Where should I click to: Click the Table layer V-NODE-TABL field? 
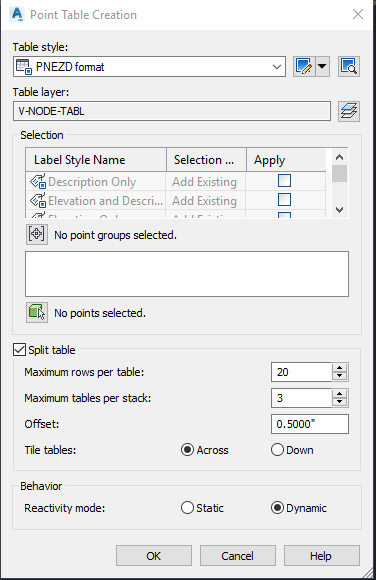[x=172, y=111]
